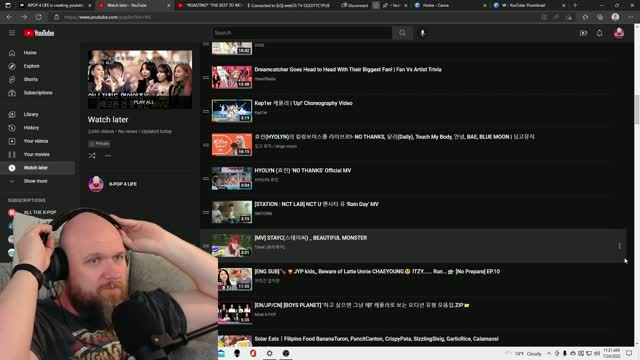Open Solar Eats Filipino Food video
The width and height of the screenshot is (640, 360).
[376, 339]
